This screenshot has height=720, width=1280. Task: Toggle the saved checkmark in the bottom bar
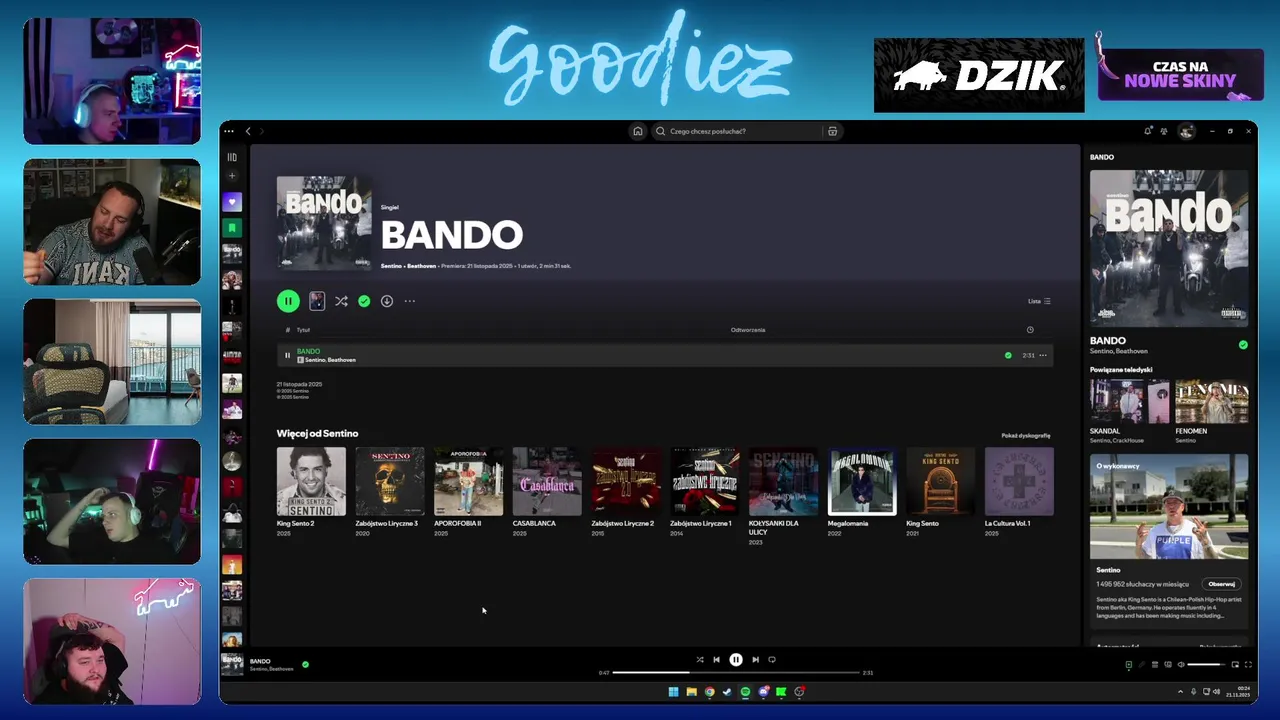305,664
